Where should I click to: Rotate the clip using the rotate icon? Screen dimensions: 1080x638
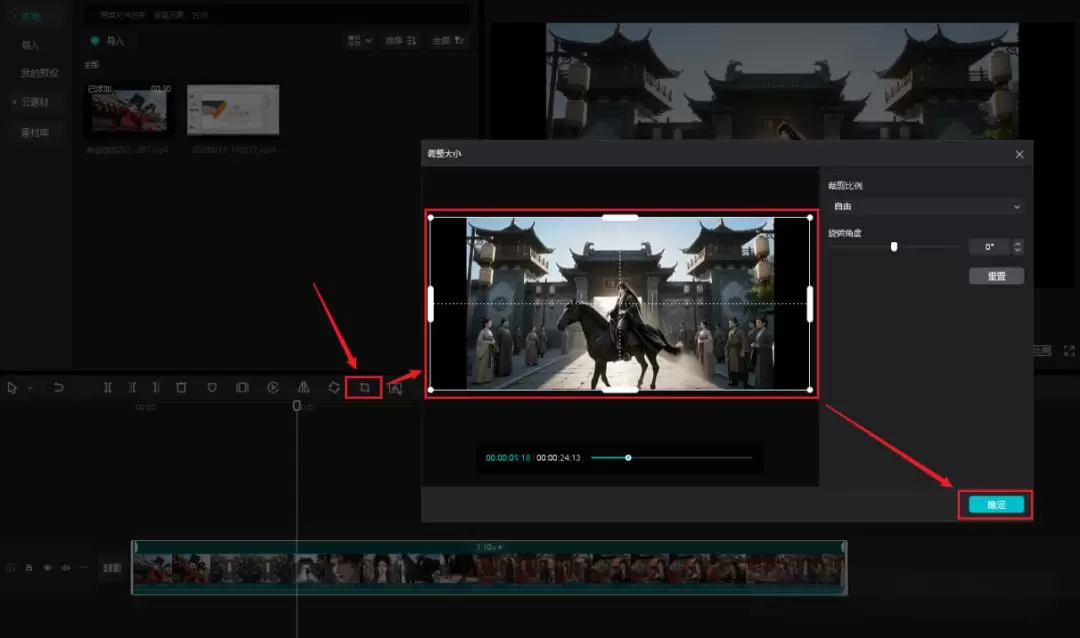(x=334, y=388)
